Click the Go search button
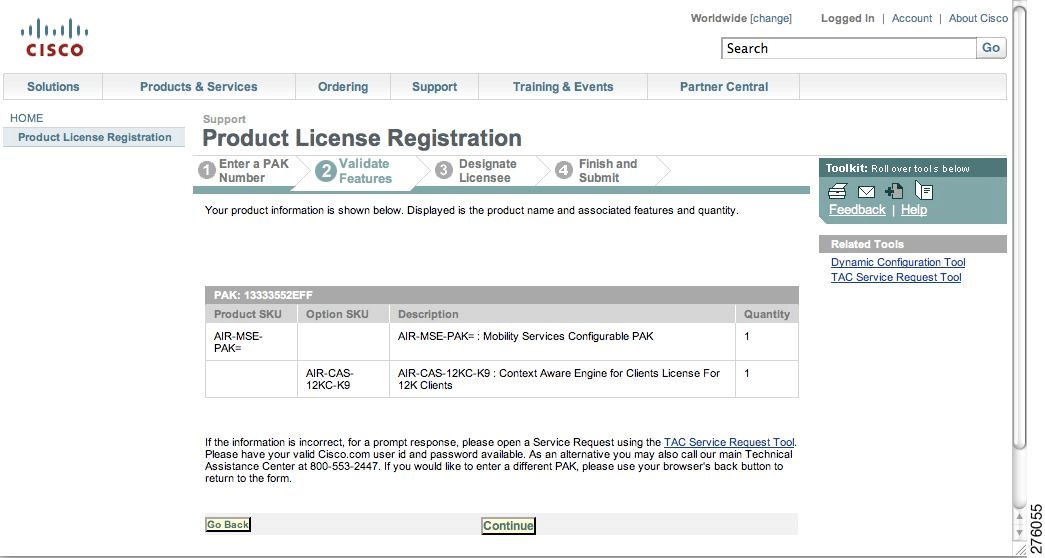1045x558 pixels. pyautogui.click(x=991, y=48)
